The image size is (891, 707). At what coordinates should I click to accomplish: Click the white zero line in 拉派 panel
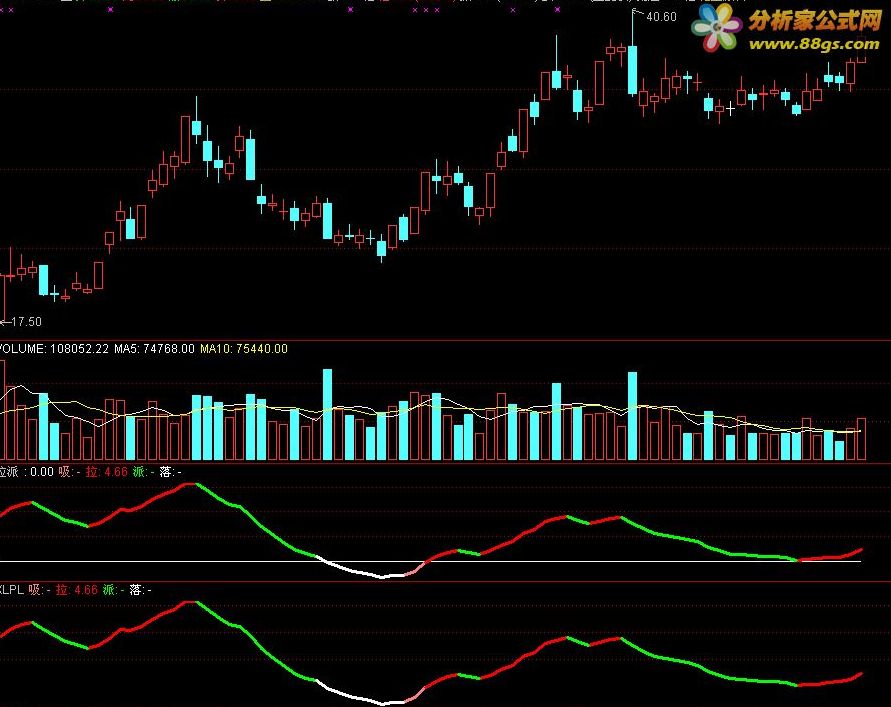pyautogui.click(x=430, y=562)
